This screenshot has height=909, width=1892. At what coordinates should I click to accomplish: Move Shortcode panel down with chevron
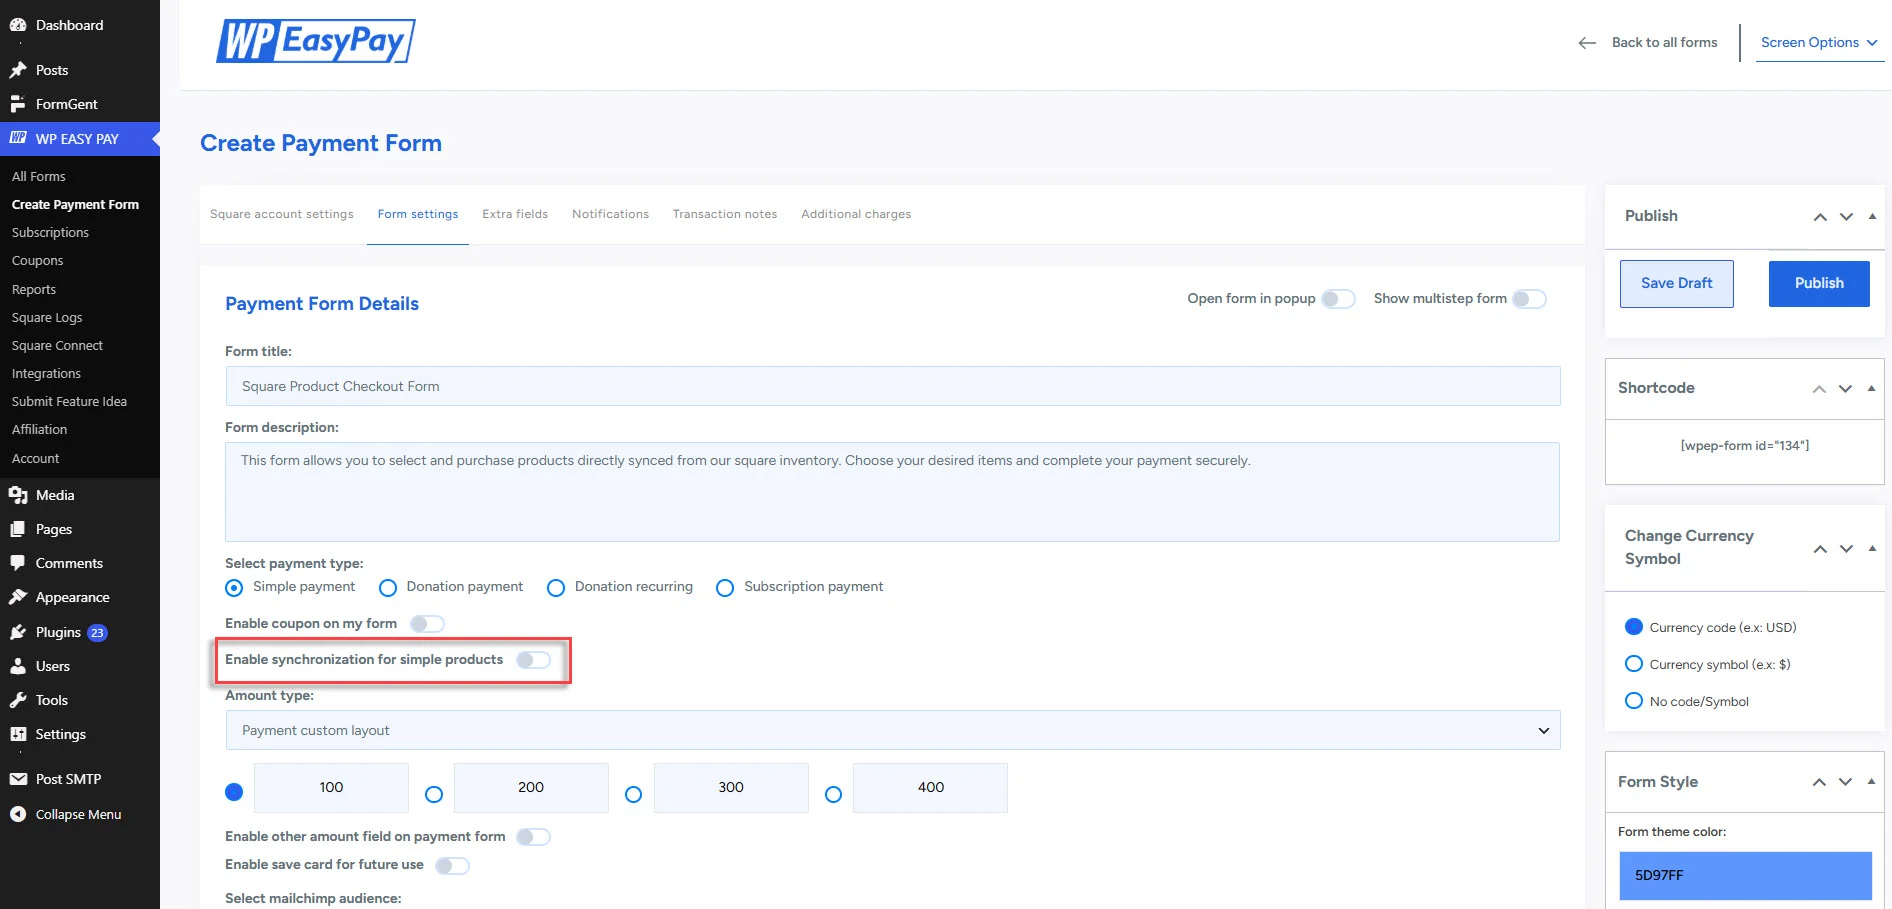pos(1845,389)
